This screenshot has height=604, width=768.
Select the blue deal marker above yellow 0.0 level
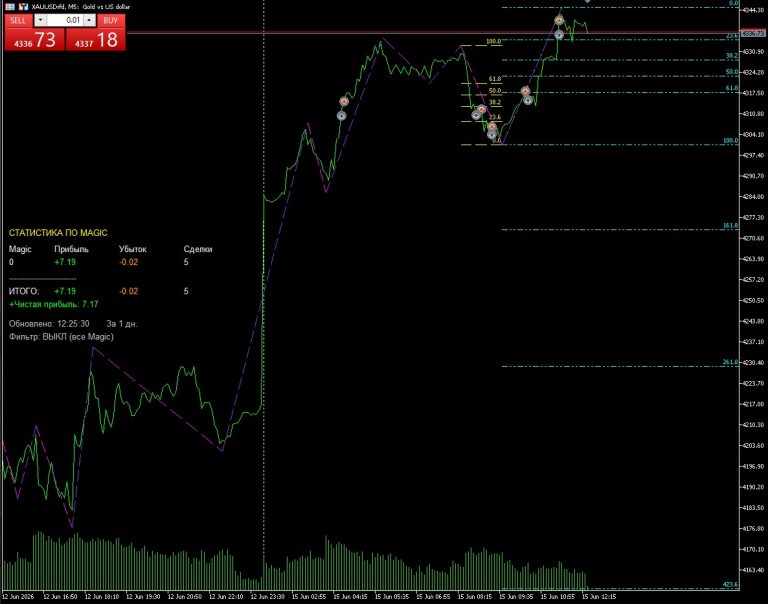click(x=492, y=135)
